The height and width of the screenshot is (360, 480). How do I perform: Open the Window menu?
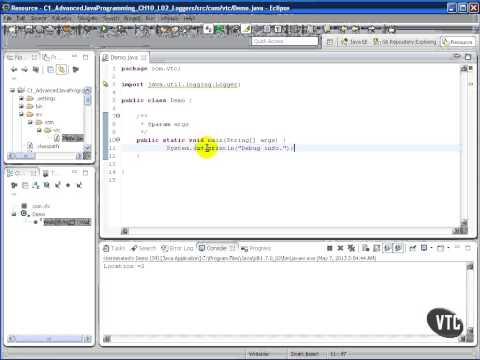pos(170,18)
